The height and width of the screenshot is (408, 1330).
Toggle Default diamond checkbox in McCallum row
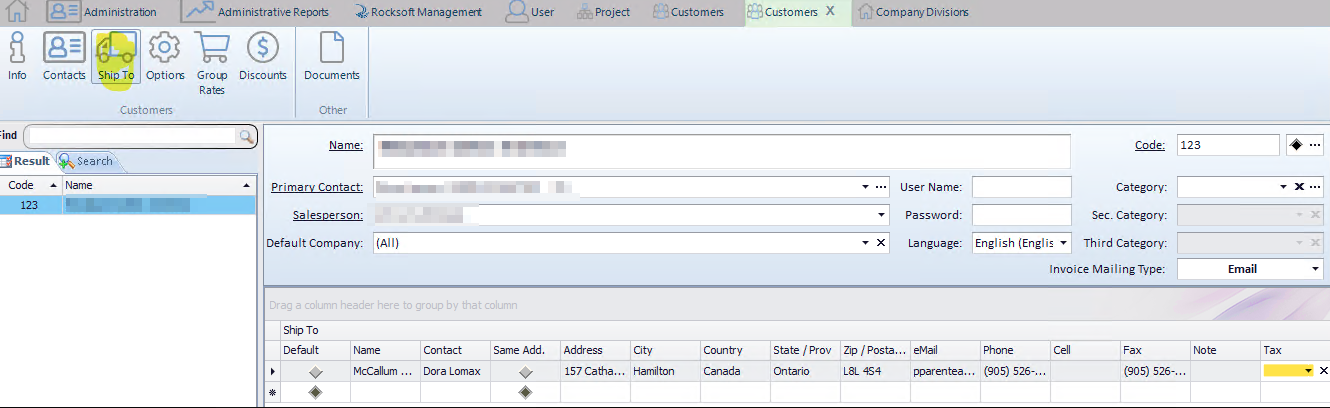tap(315, 371)
